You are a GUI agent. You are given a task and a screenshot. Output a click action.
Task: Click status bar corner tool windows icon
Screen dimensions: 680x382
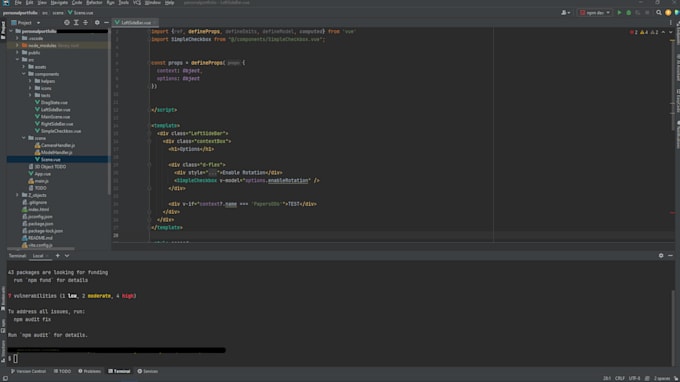point(5,379)
